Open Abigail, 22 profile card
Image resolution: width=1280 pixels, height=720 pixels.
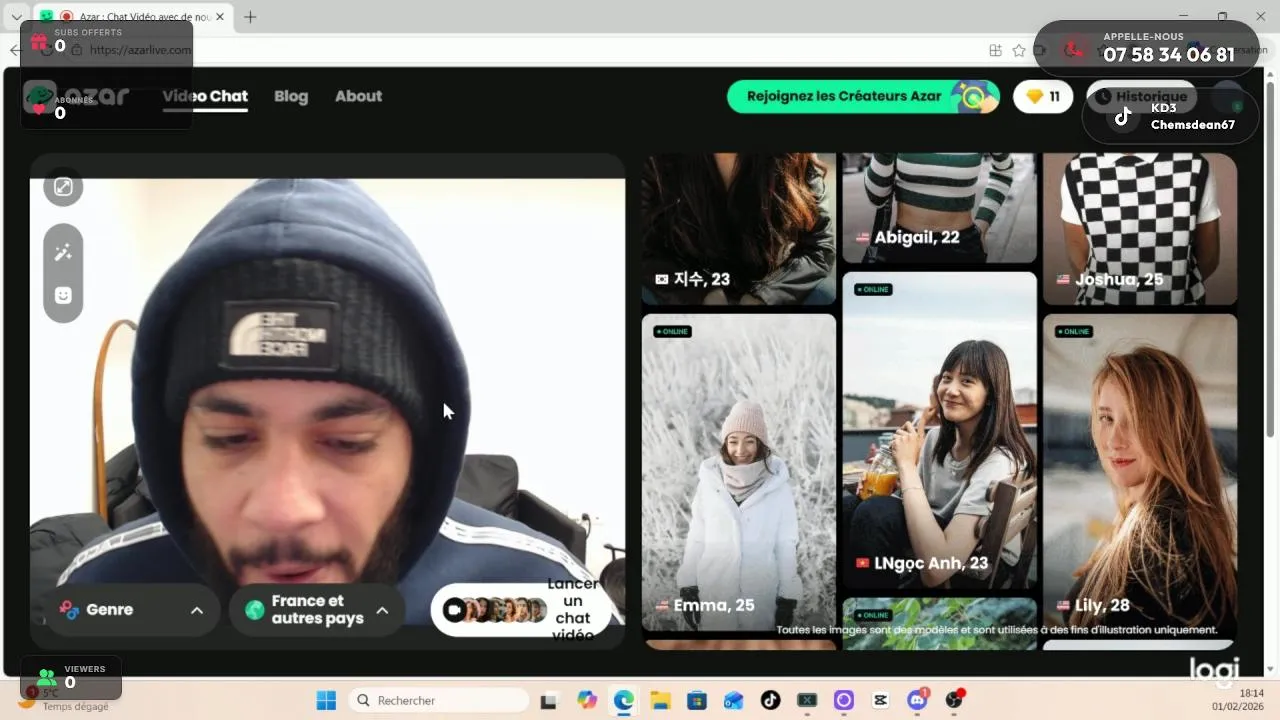939,208
